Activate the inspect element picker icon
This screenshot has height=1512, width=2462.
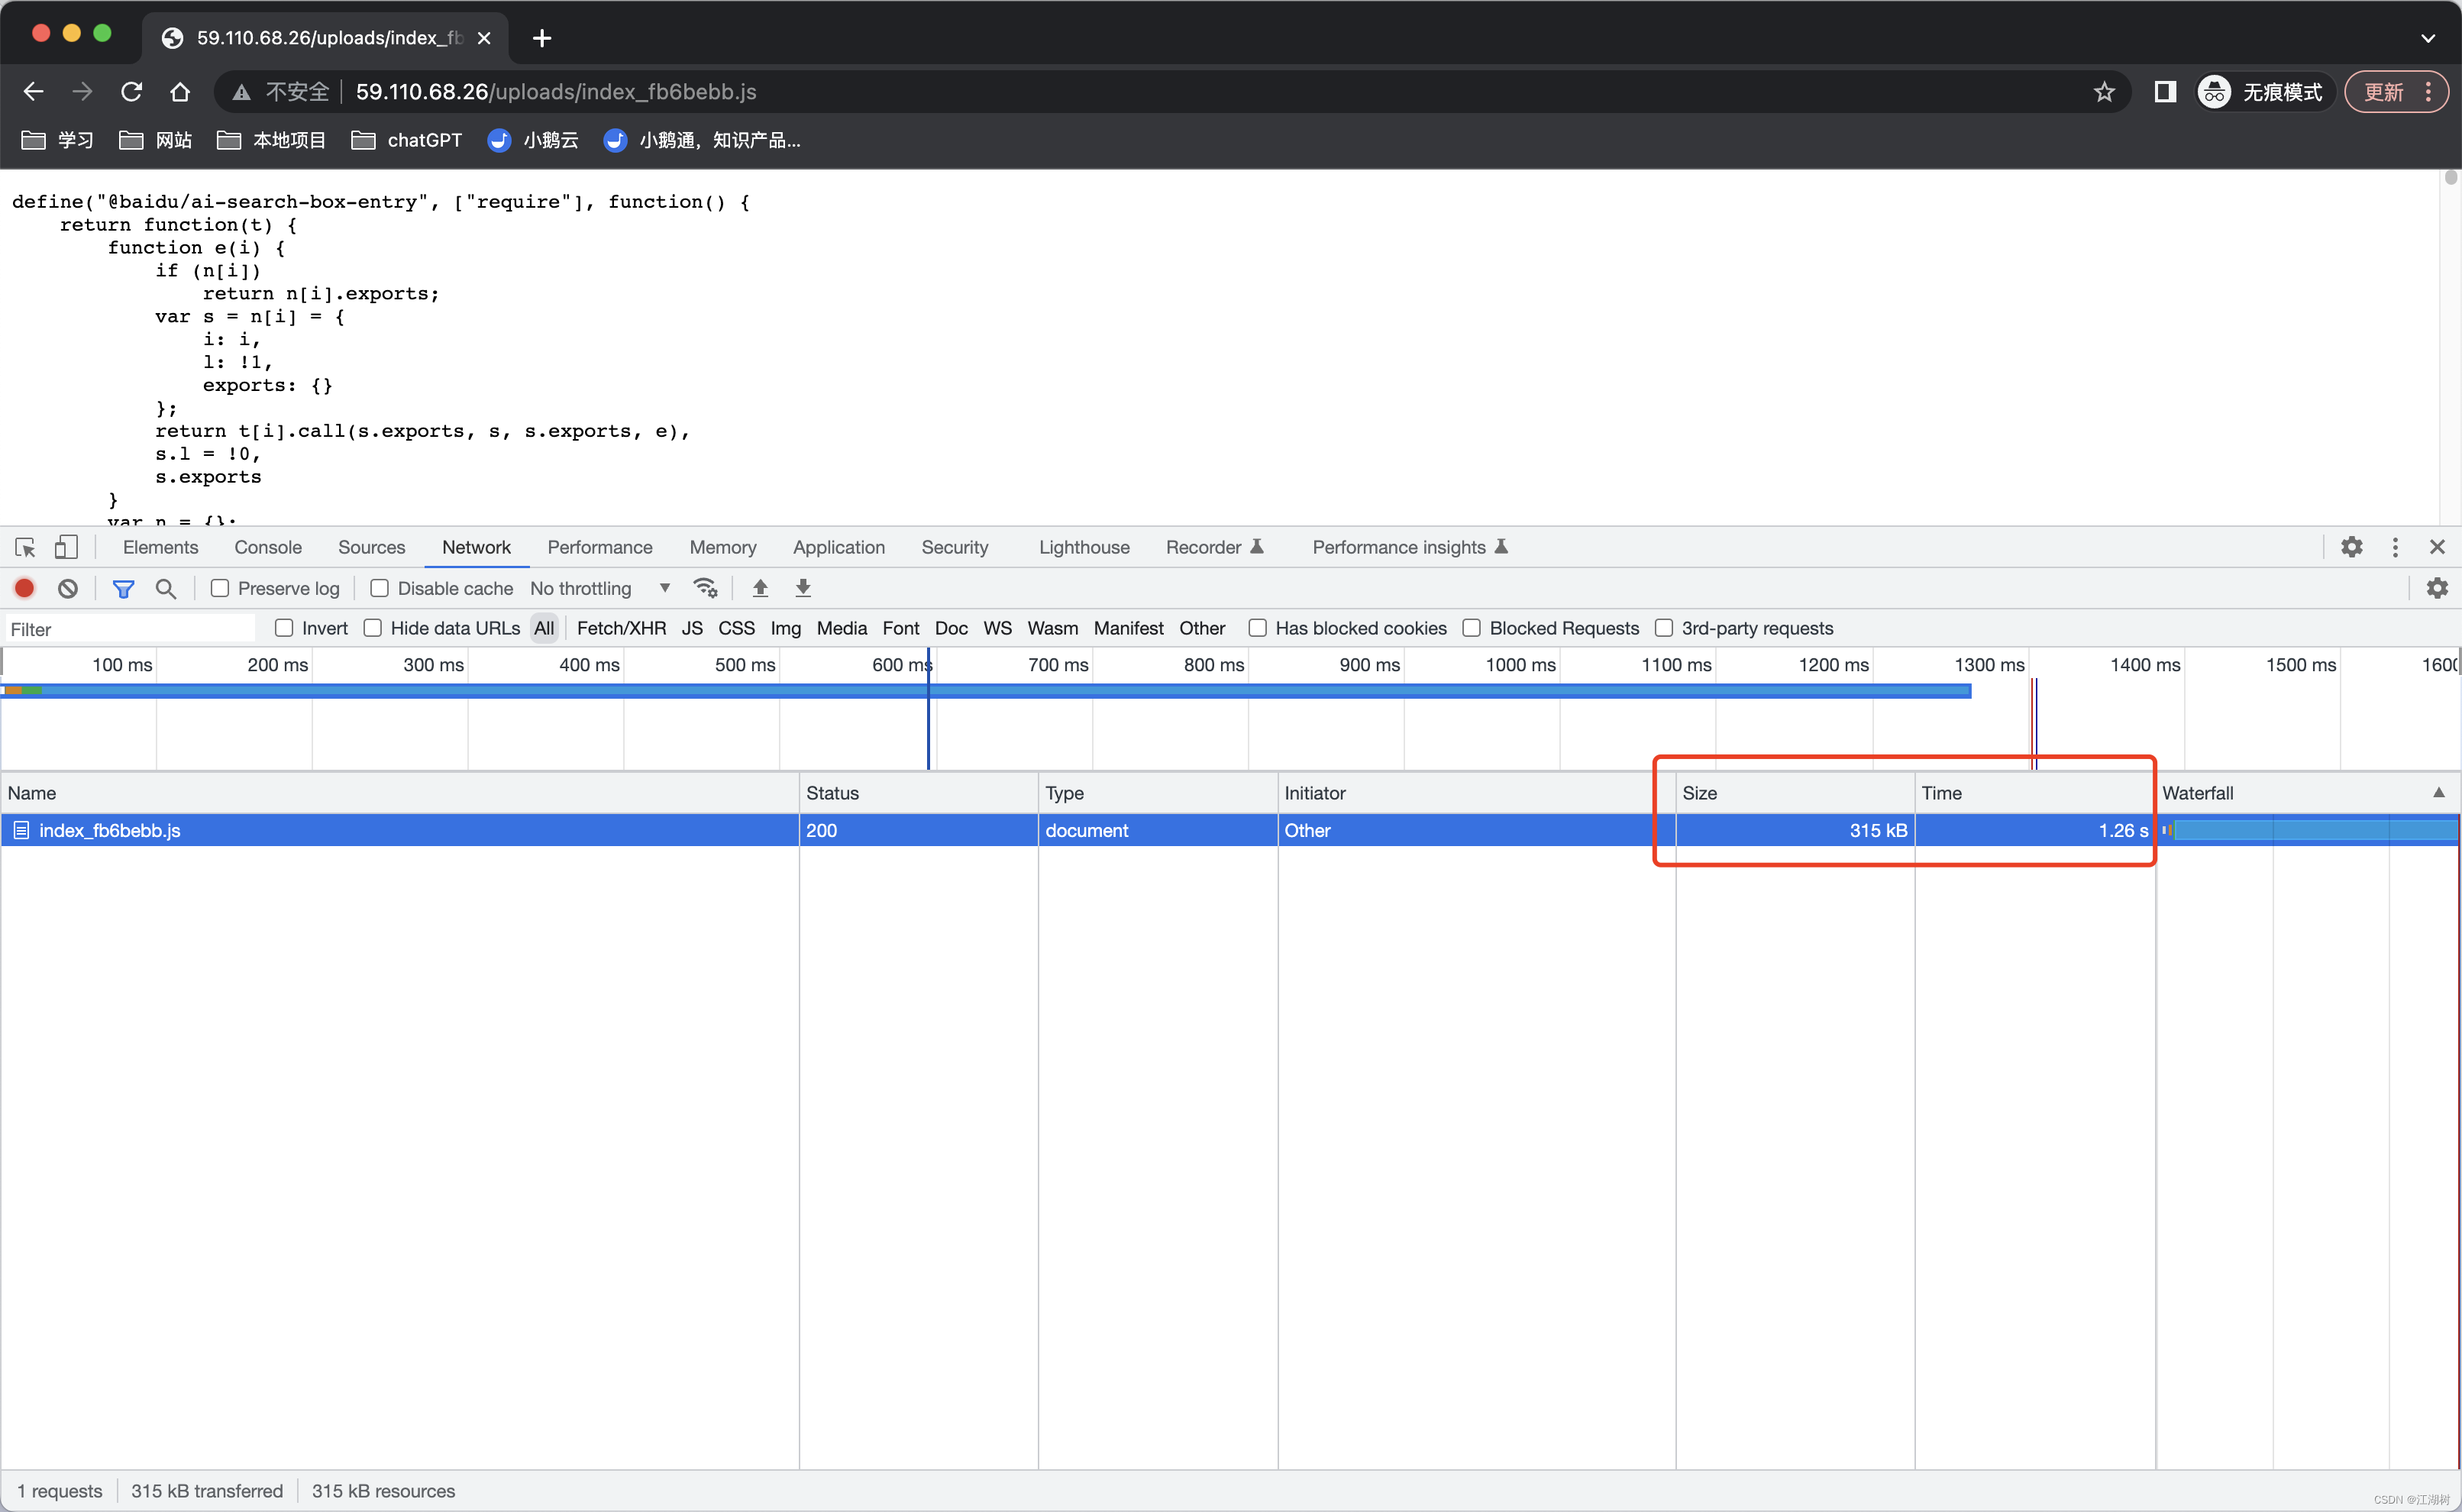point(26,547)
